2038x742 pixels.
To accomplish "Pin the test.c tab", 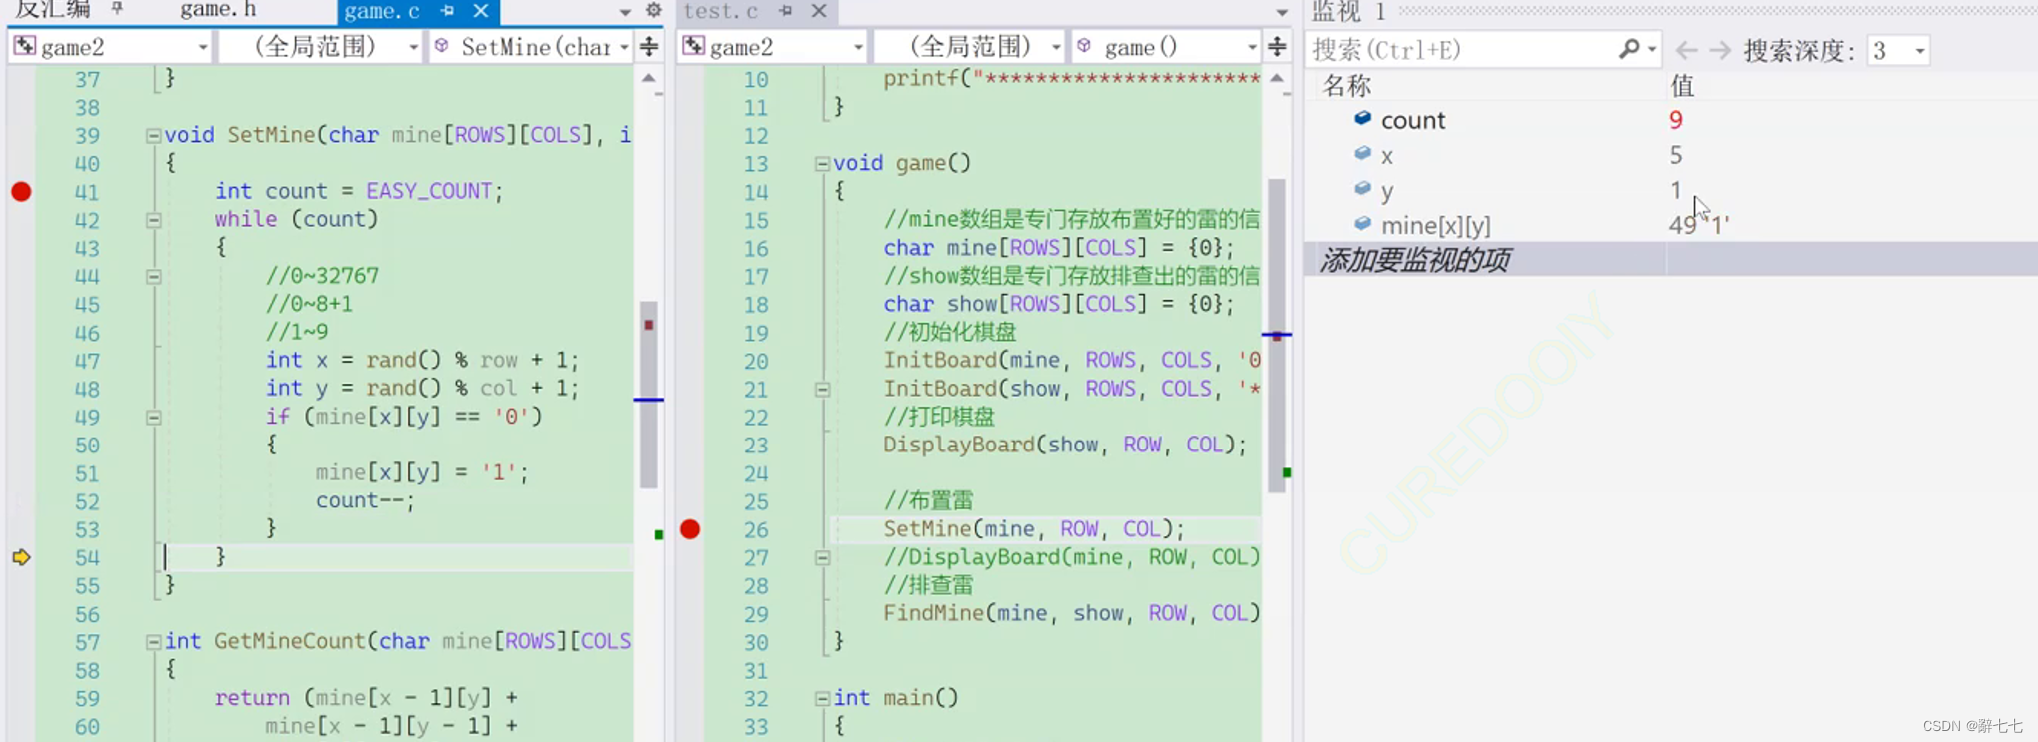I will (x=786, y=11).
